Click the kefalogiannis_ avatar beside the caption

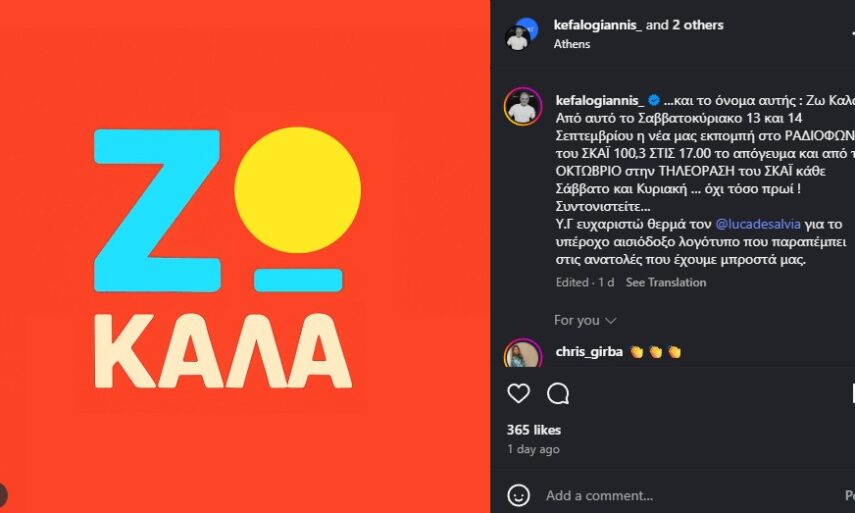coord(522,106)
